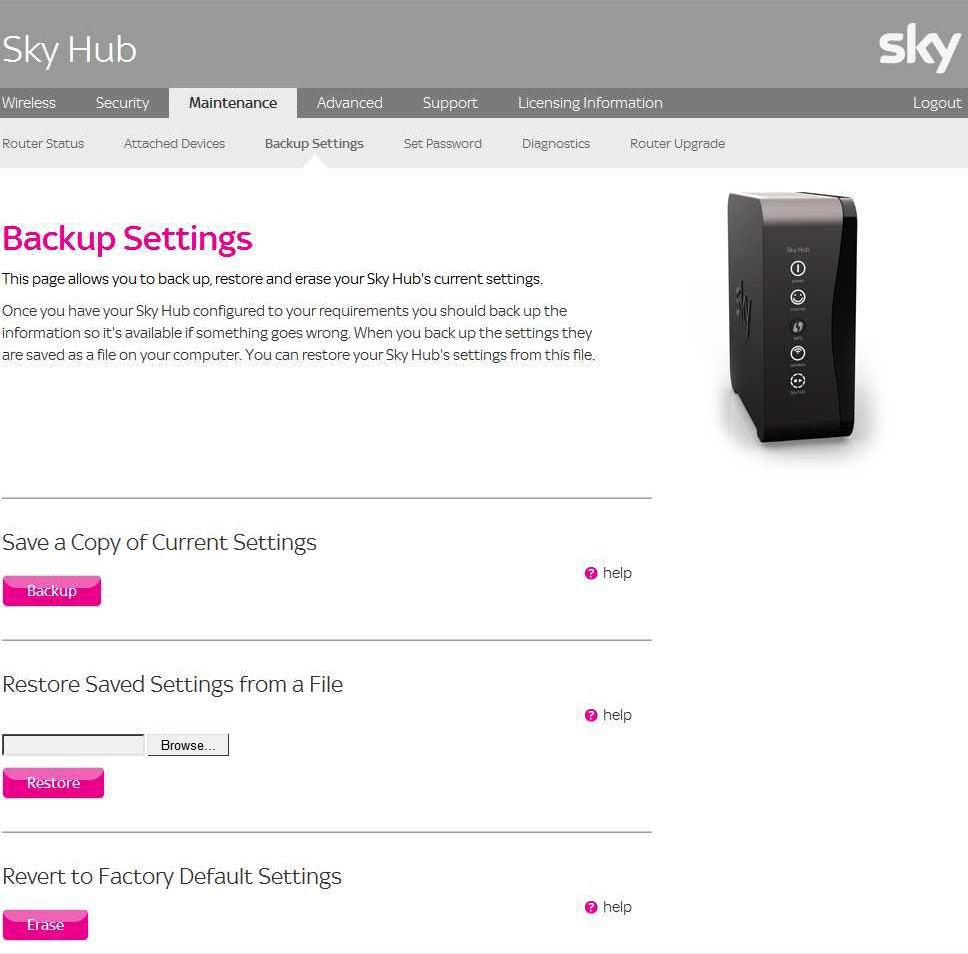Click the help icon near Erase button

(x=591, y=907)
